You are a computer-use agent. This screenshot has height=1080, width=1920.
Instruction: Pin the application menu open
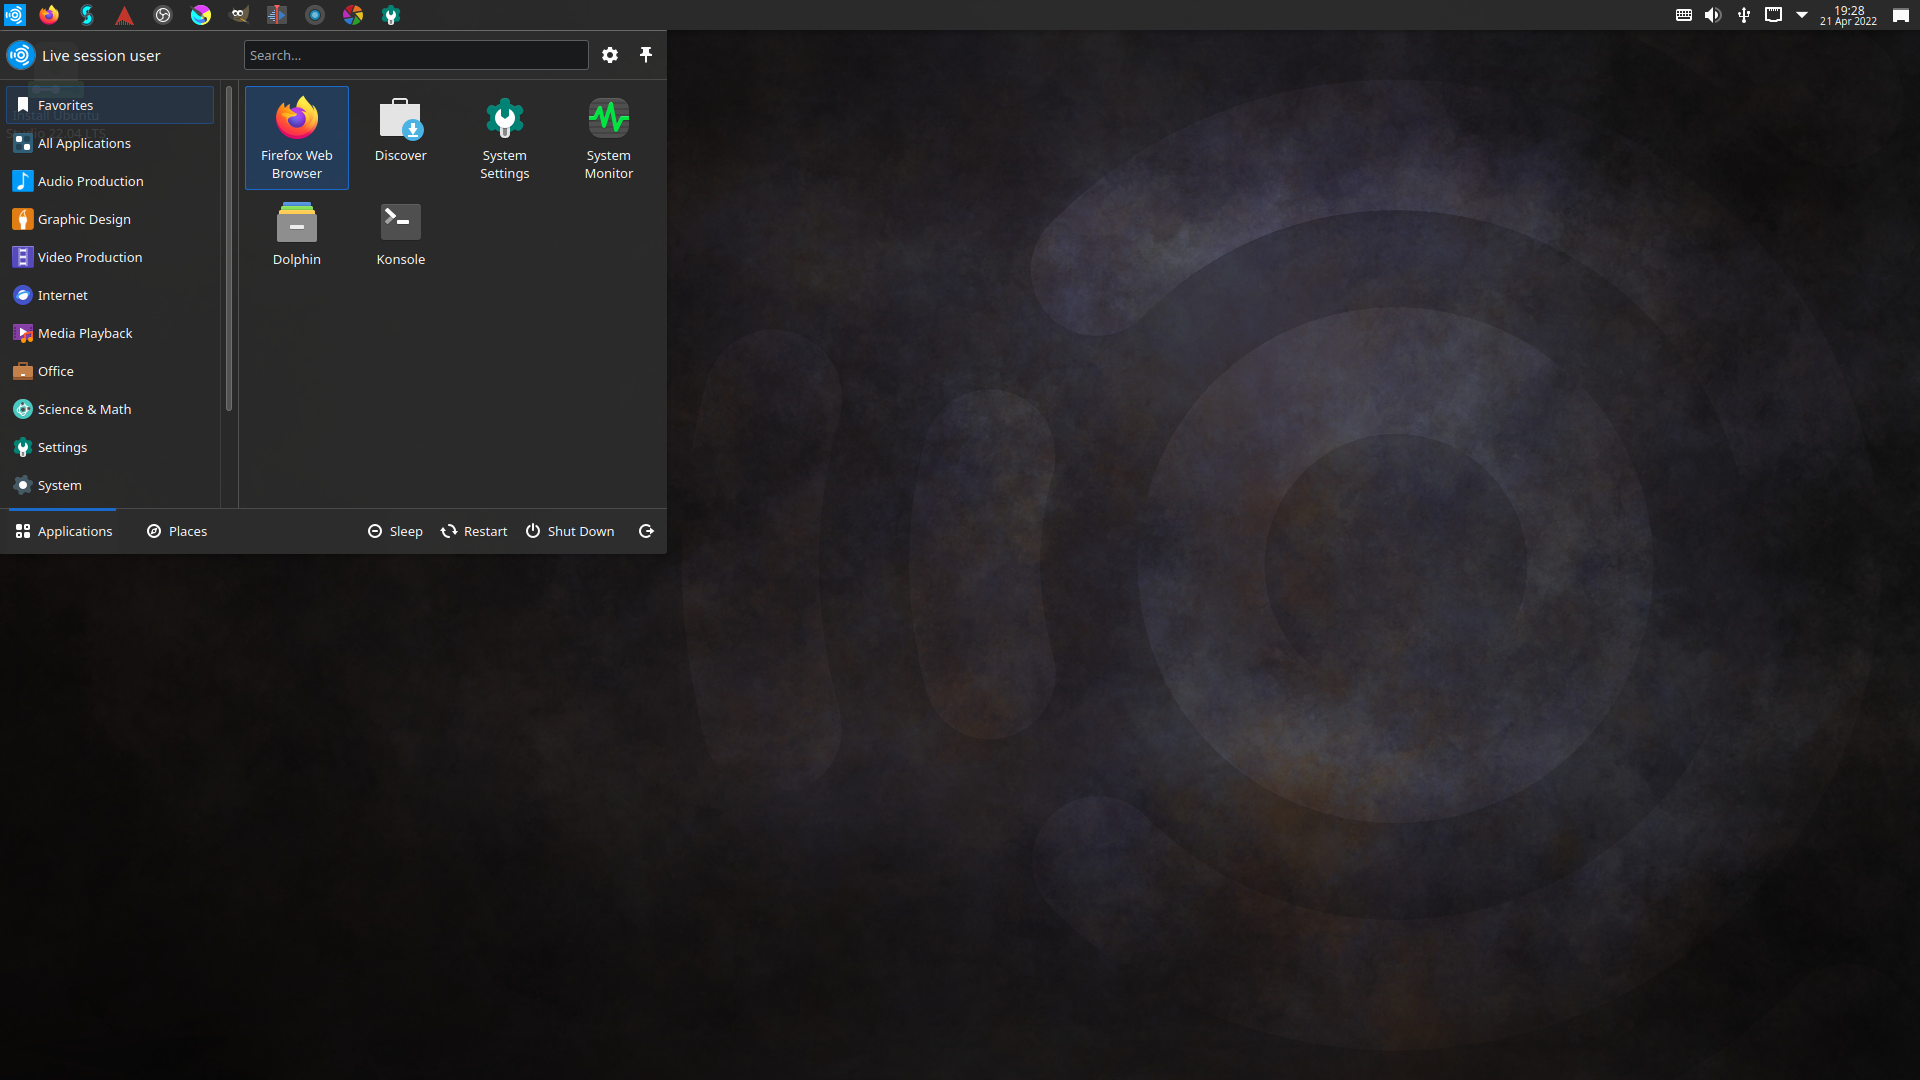pyautogui.click(x=646, y=55)
